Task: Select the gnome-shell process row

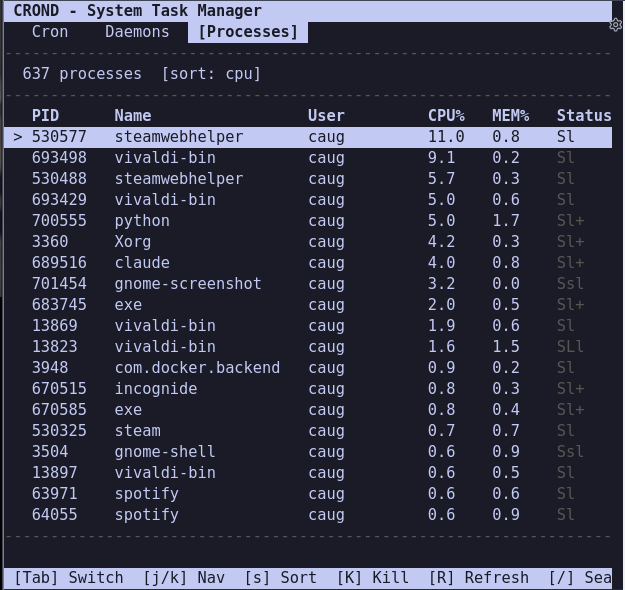Action: [x=308, y=452]
